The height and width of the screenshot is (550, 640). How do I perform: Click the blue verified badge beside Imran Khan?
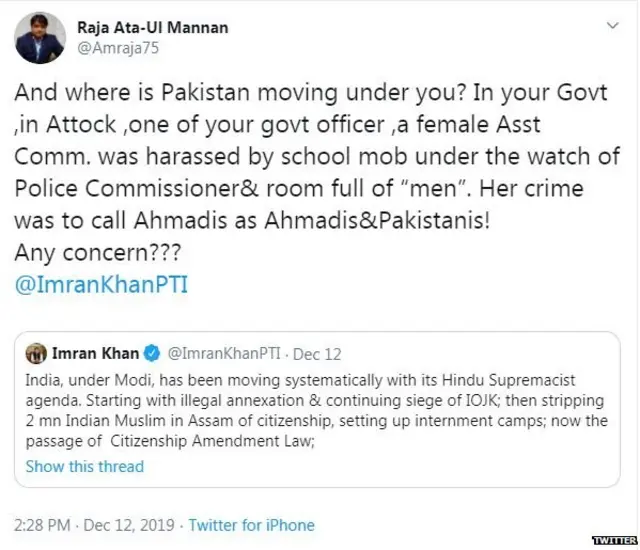tap(153, 353)
